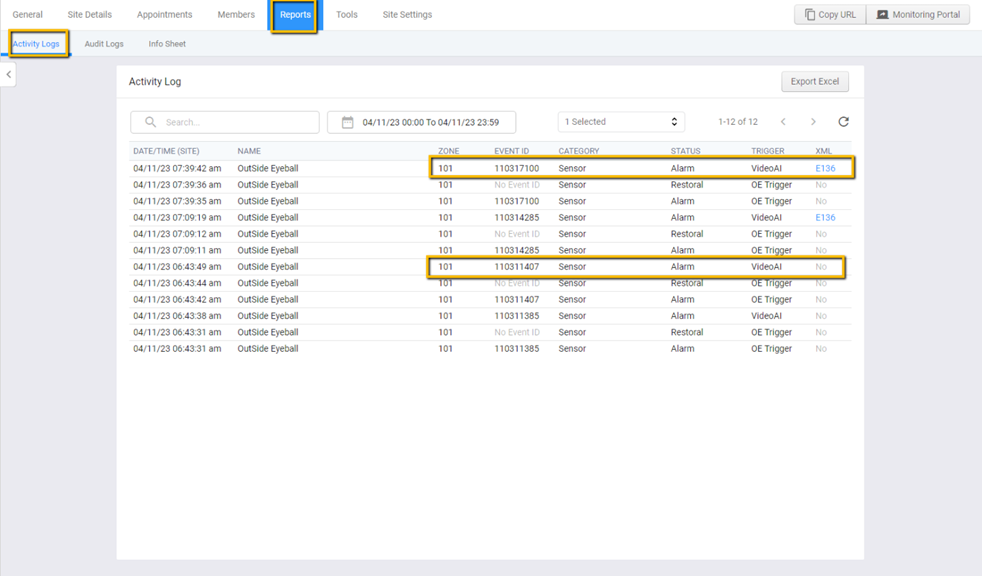The width and height of the screenshot is (982, 576).
Task: Click event ID 110311407 in 06:43:49 row
Action: [x=517, y=267]
